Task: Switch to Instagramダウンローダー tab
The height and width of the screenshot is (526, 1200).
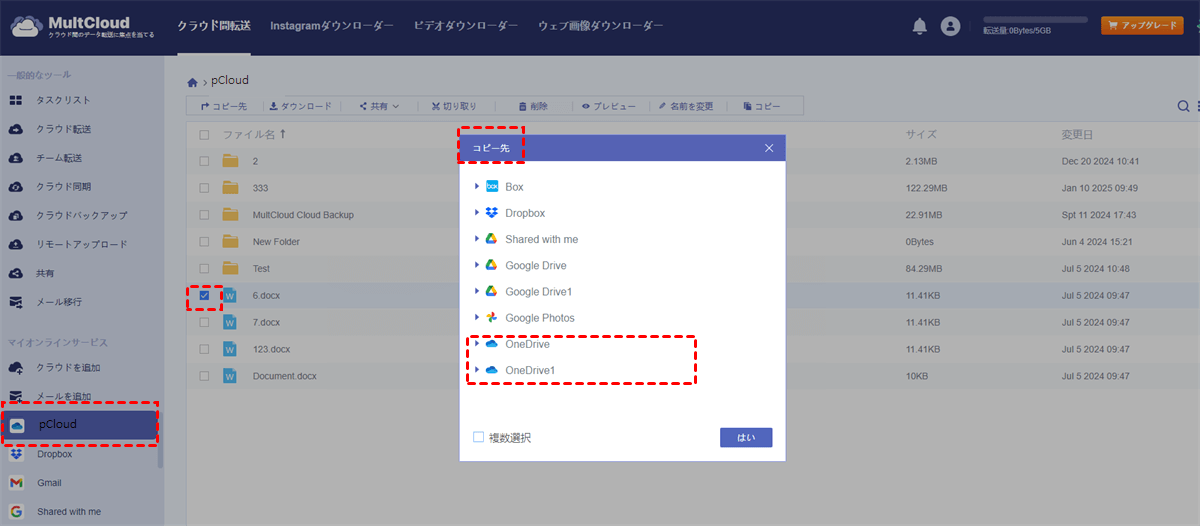Action: pyautogui.click(x=332, y=26)
